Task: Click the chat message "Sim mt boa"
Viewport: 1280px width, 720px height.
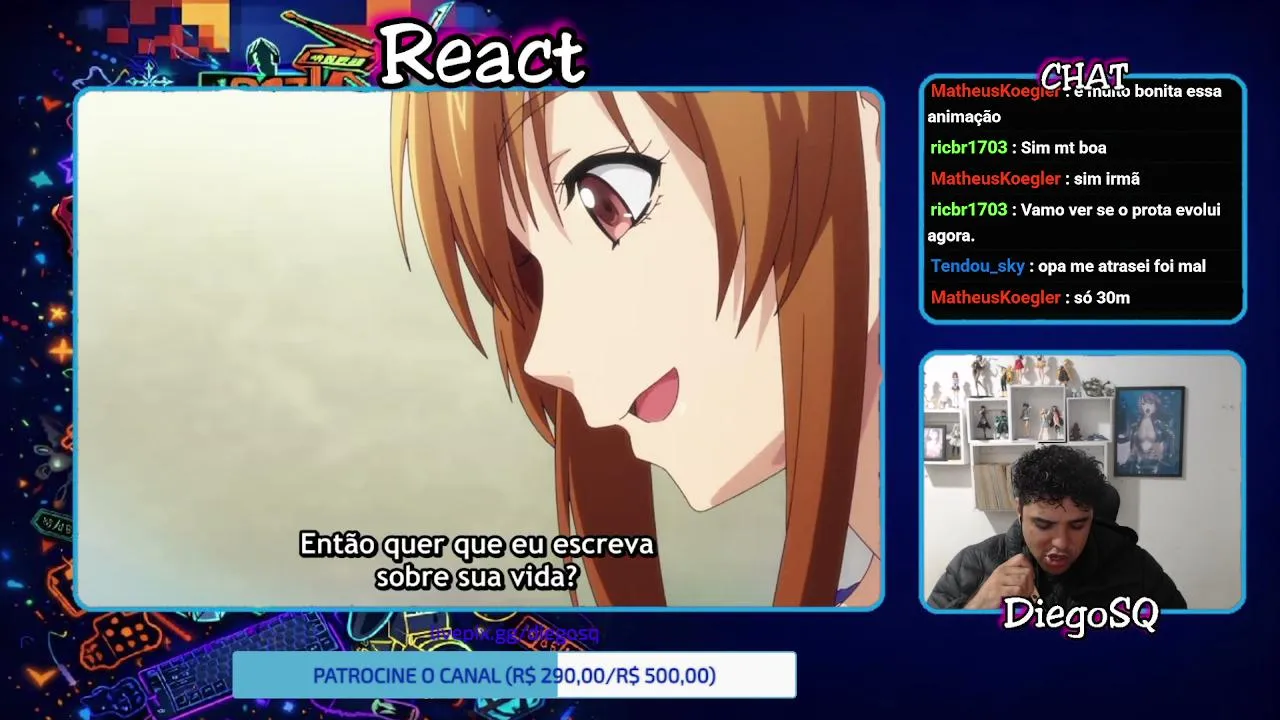Action: click(x=1063, y=148)
